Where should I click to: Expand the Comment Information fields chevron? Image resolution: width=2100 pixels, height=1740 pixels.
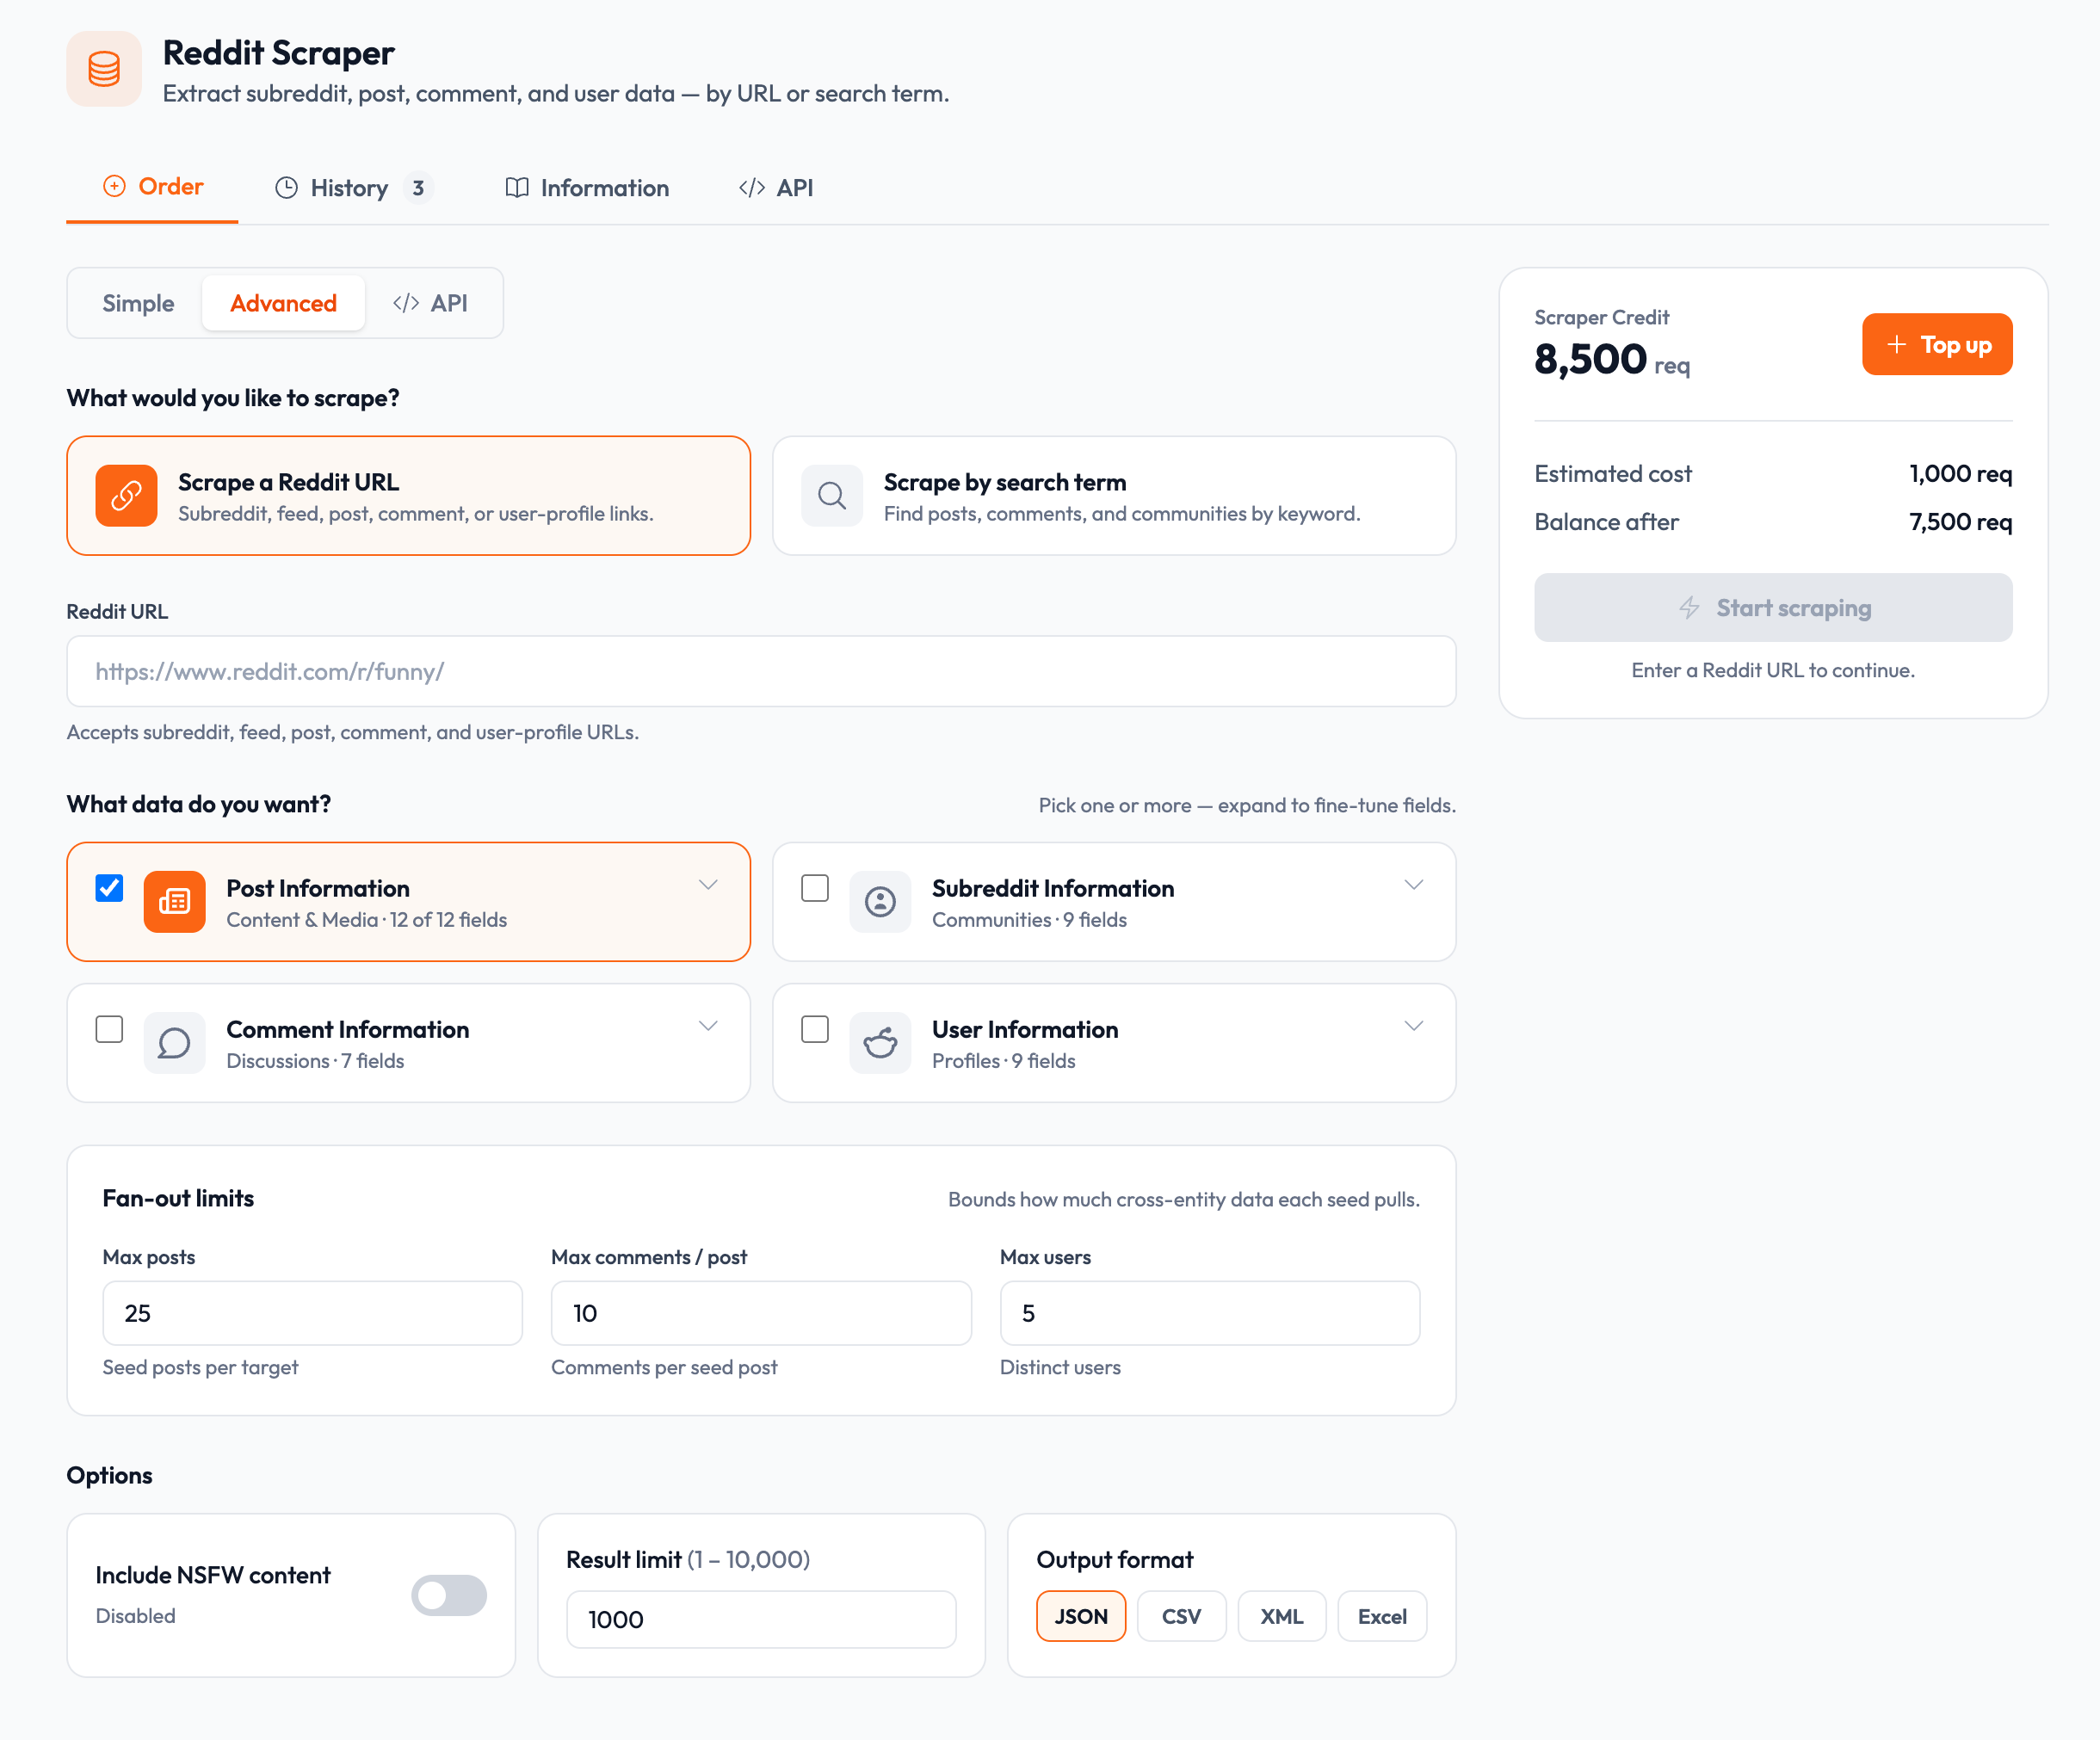[x=708, y=1026]
